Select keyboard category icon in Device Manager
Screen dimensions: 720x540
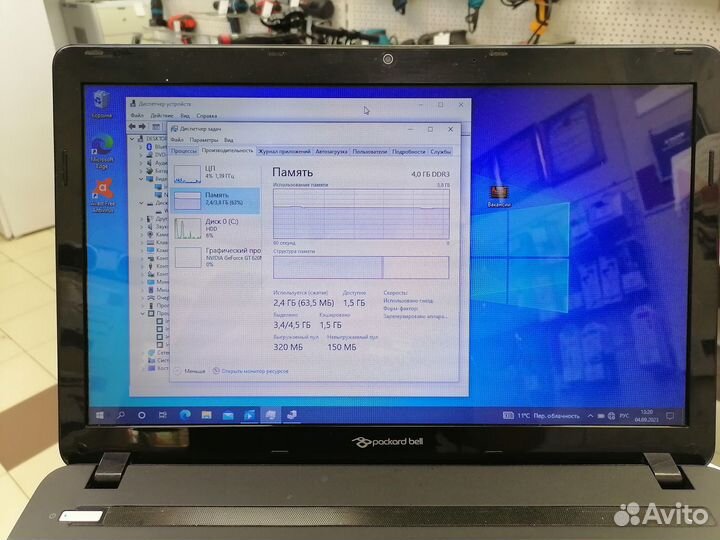pyautogui.click(x=150, y=242)
